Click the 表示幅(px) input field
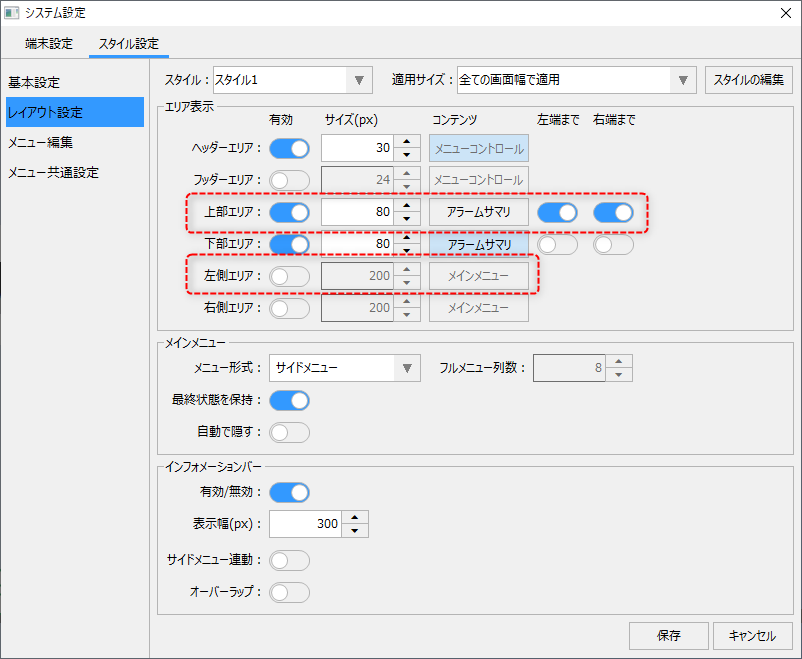The height and width of the screenshot is (659, 802). coord(304,524)
